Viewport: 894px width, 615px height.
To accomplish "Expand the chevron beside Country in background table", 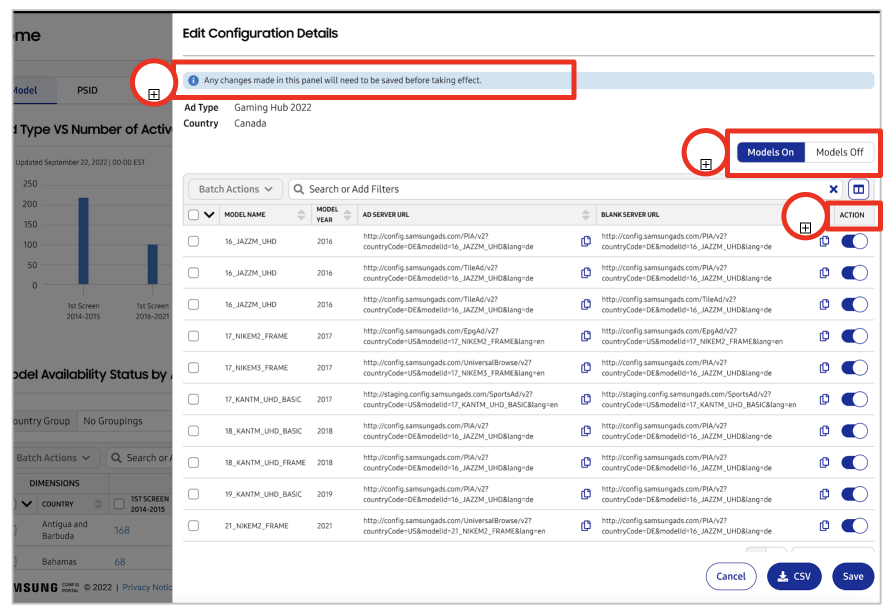I will coord(26,504).
